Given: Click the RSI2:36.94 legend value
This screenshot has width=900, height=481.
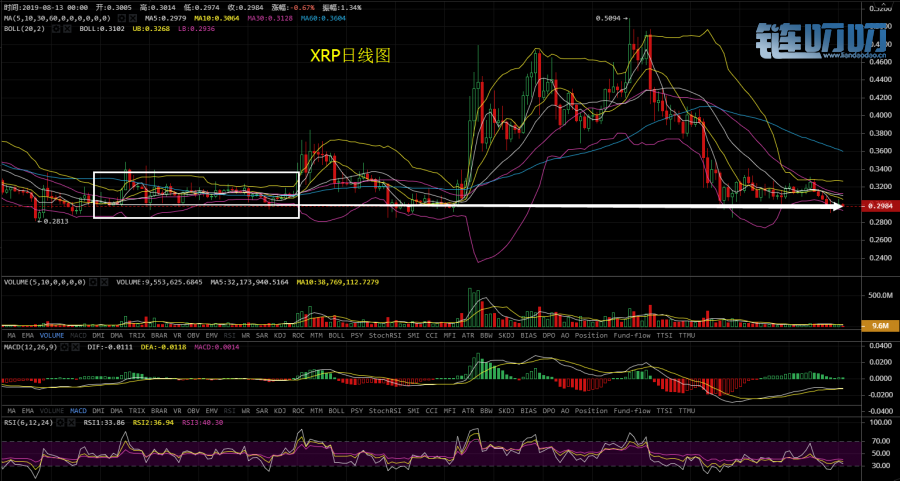Looking at the screenshot, I should click(154, 422).
